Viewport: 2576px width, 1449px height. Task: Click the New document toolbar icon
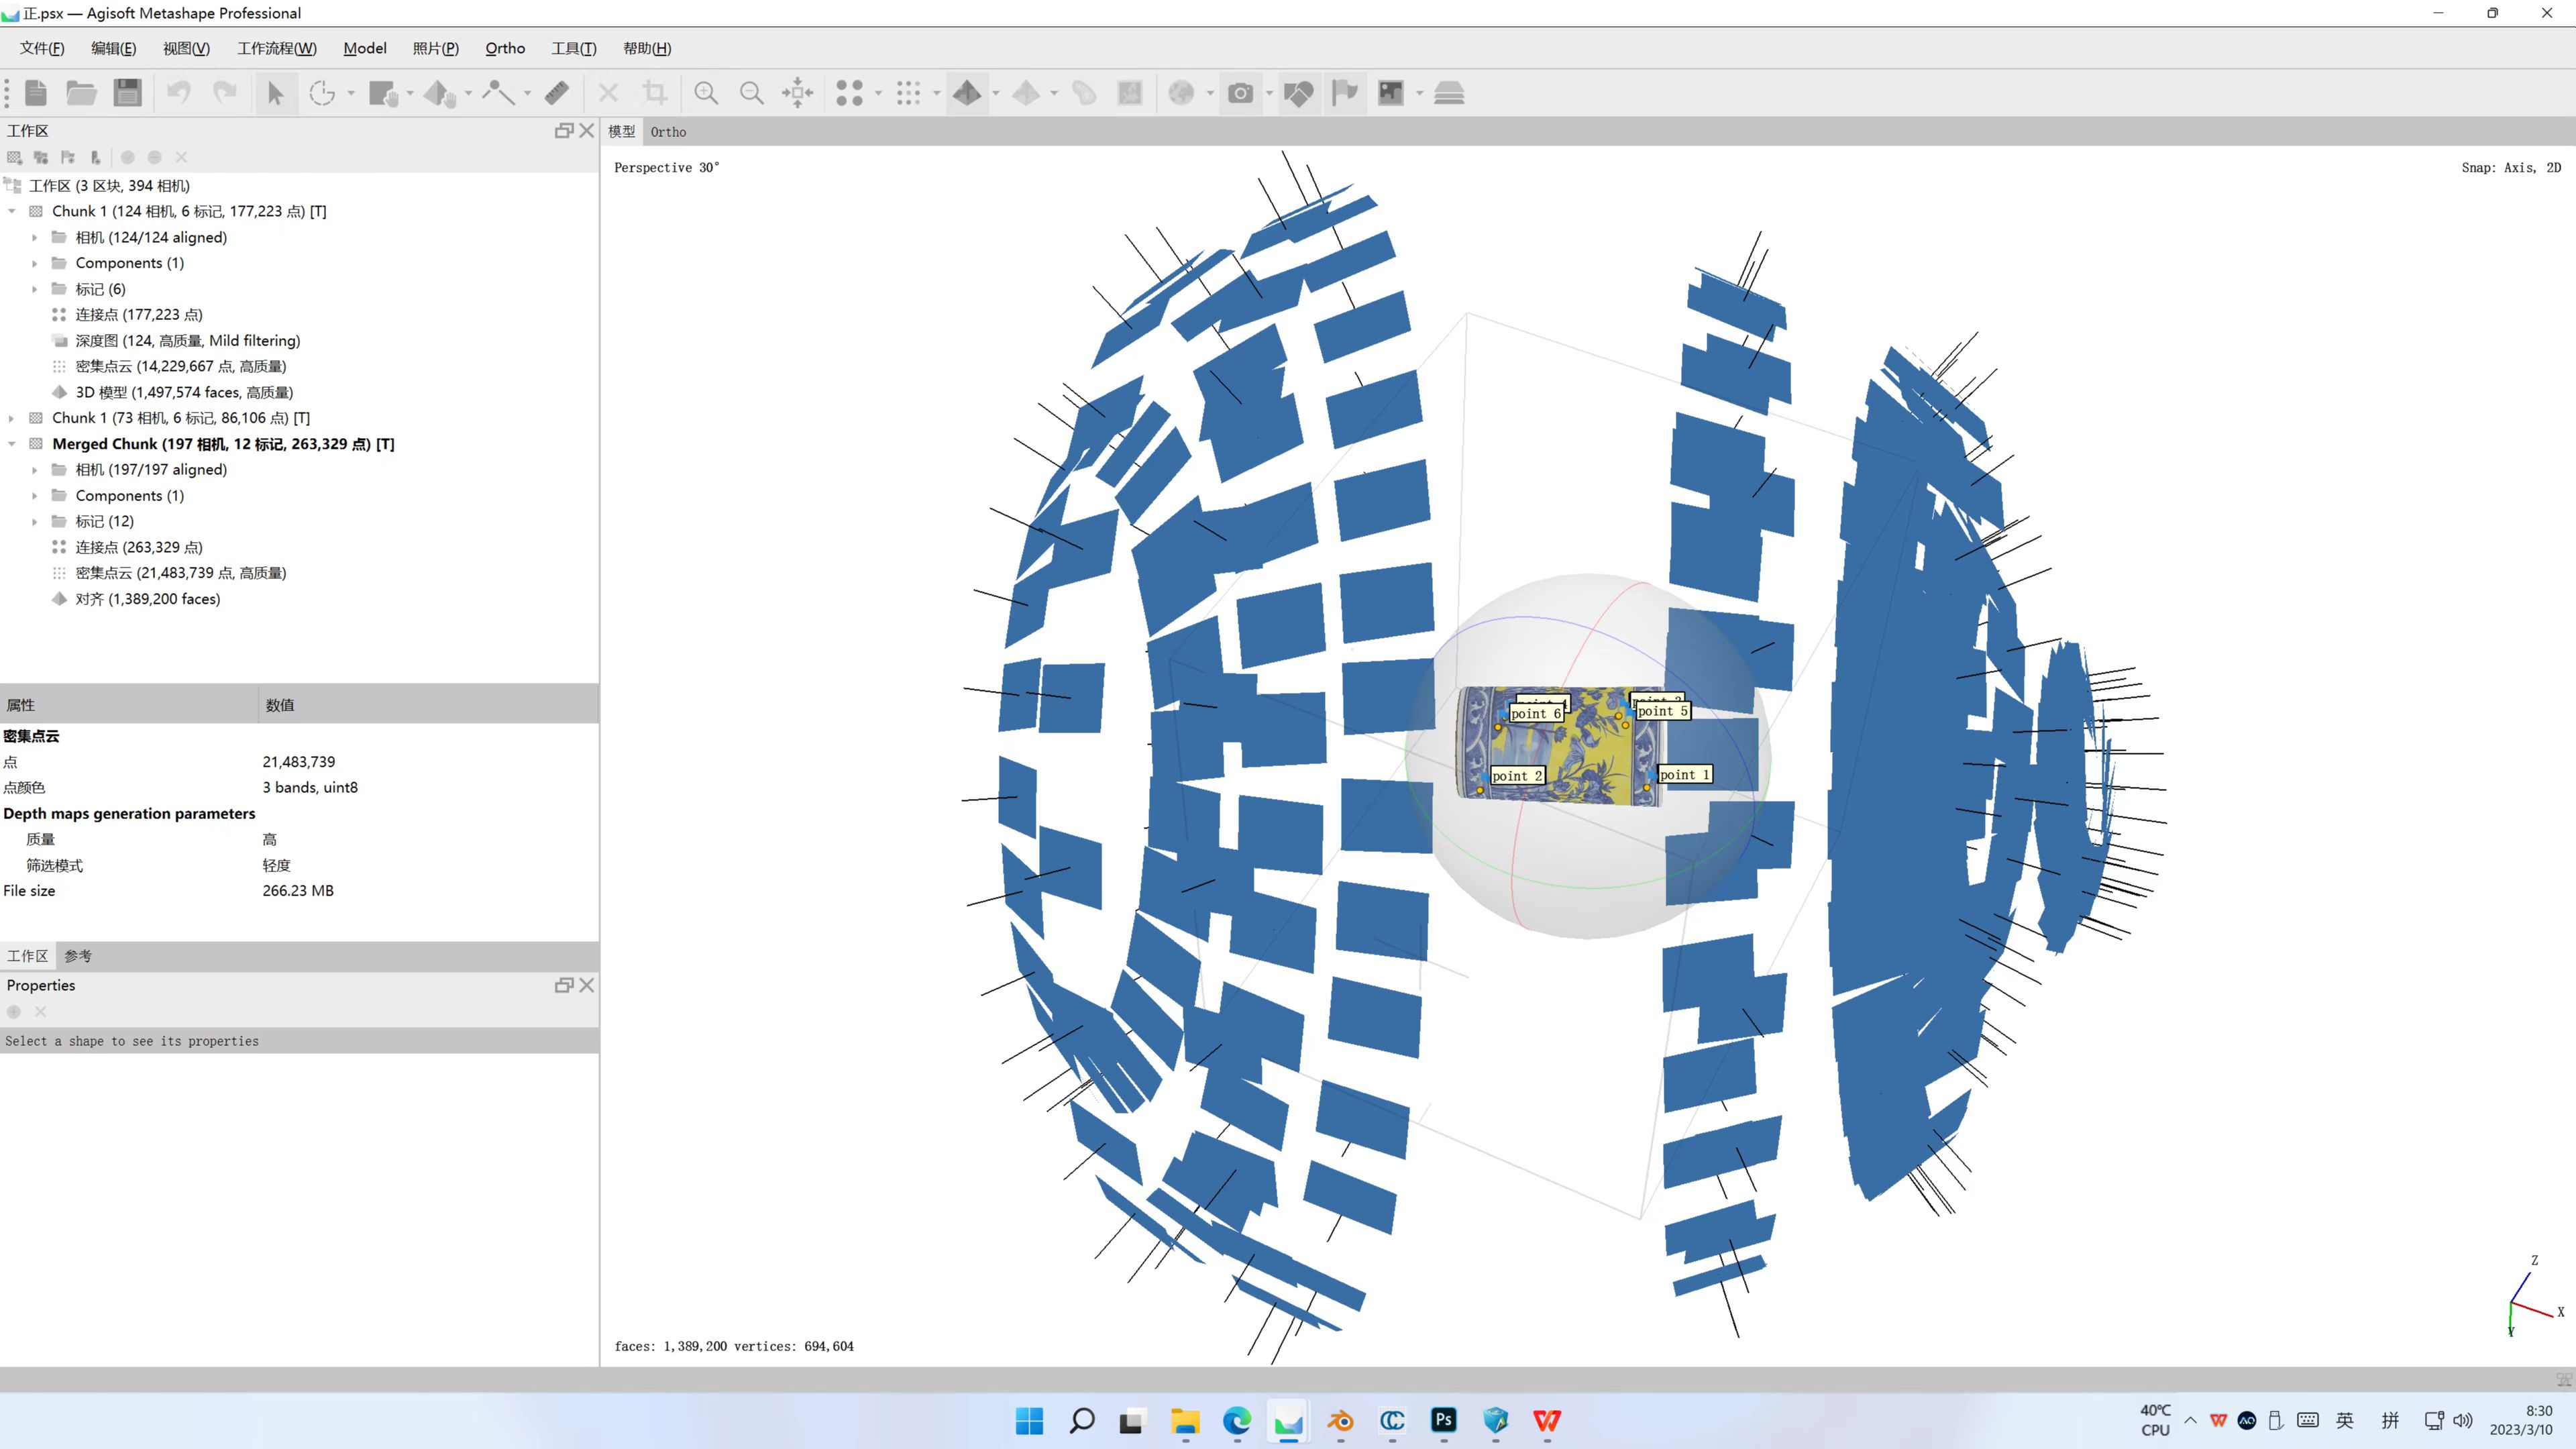pyautogui.click(x=36, y=93)
